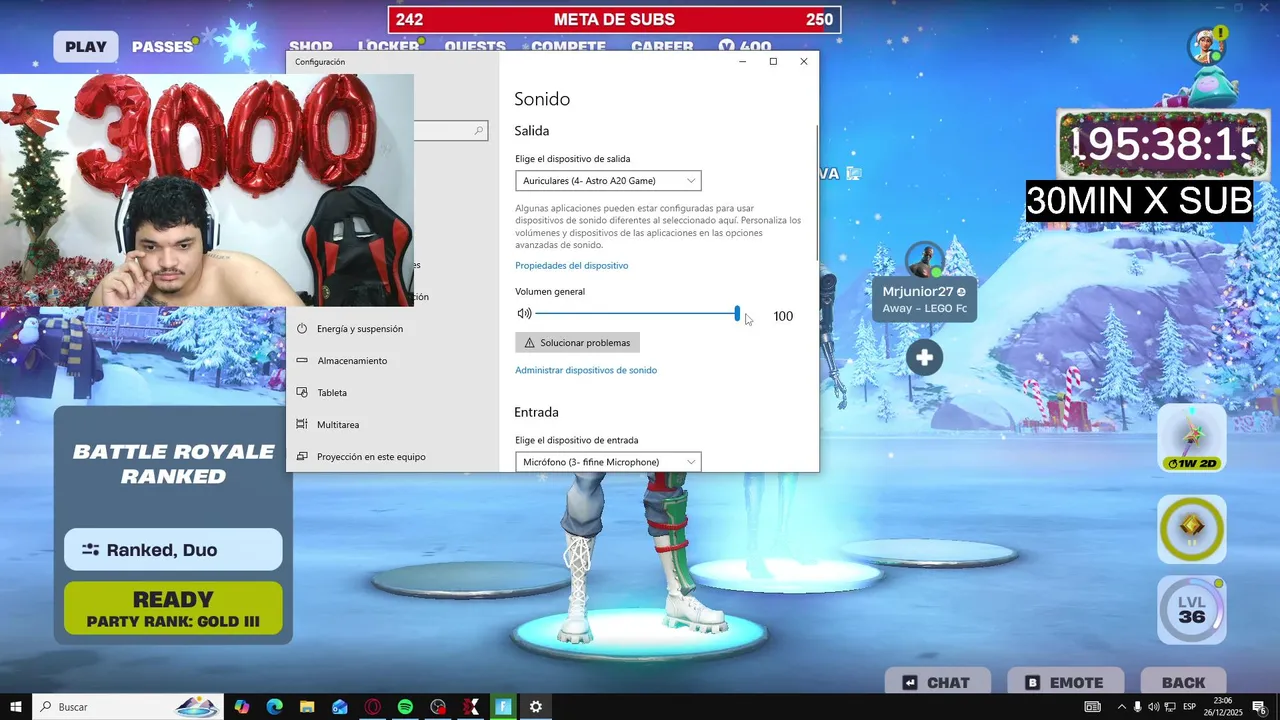Viewport: 1280px width, 720px height.
Task: Click the taskbar Buscar search box
Action: (128, 707)
